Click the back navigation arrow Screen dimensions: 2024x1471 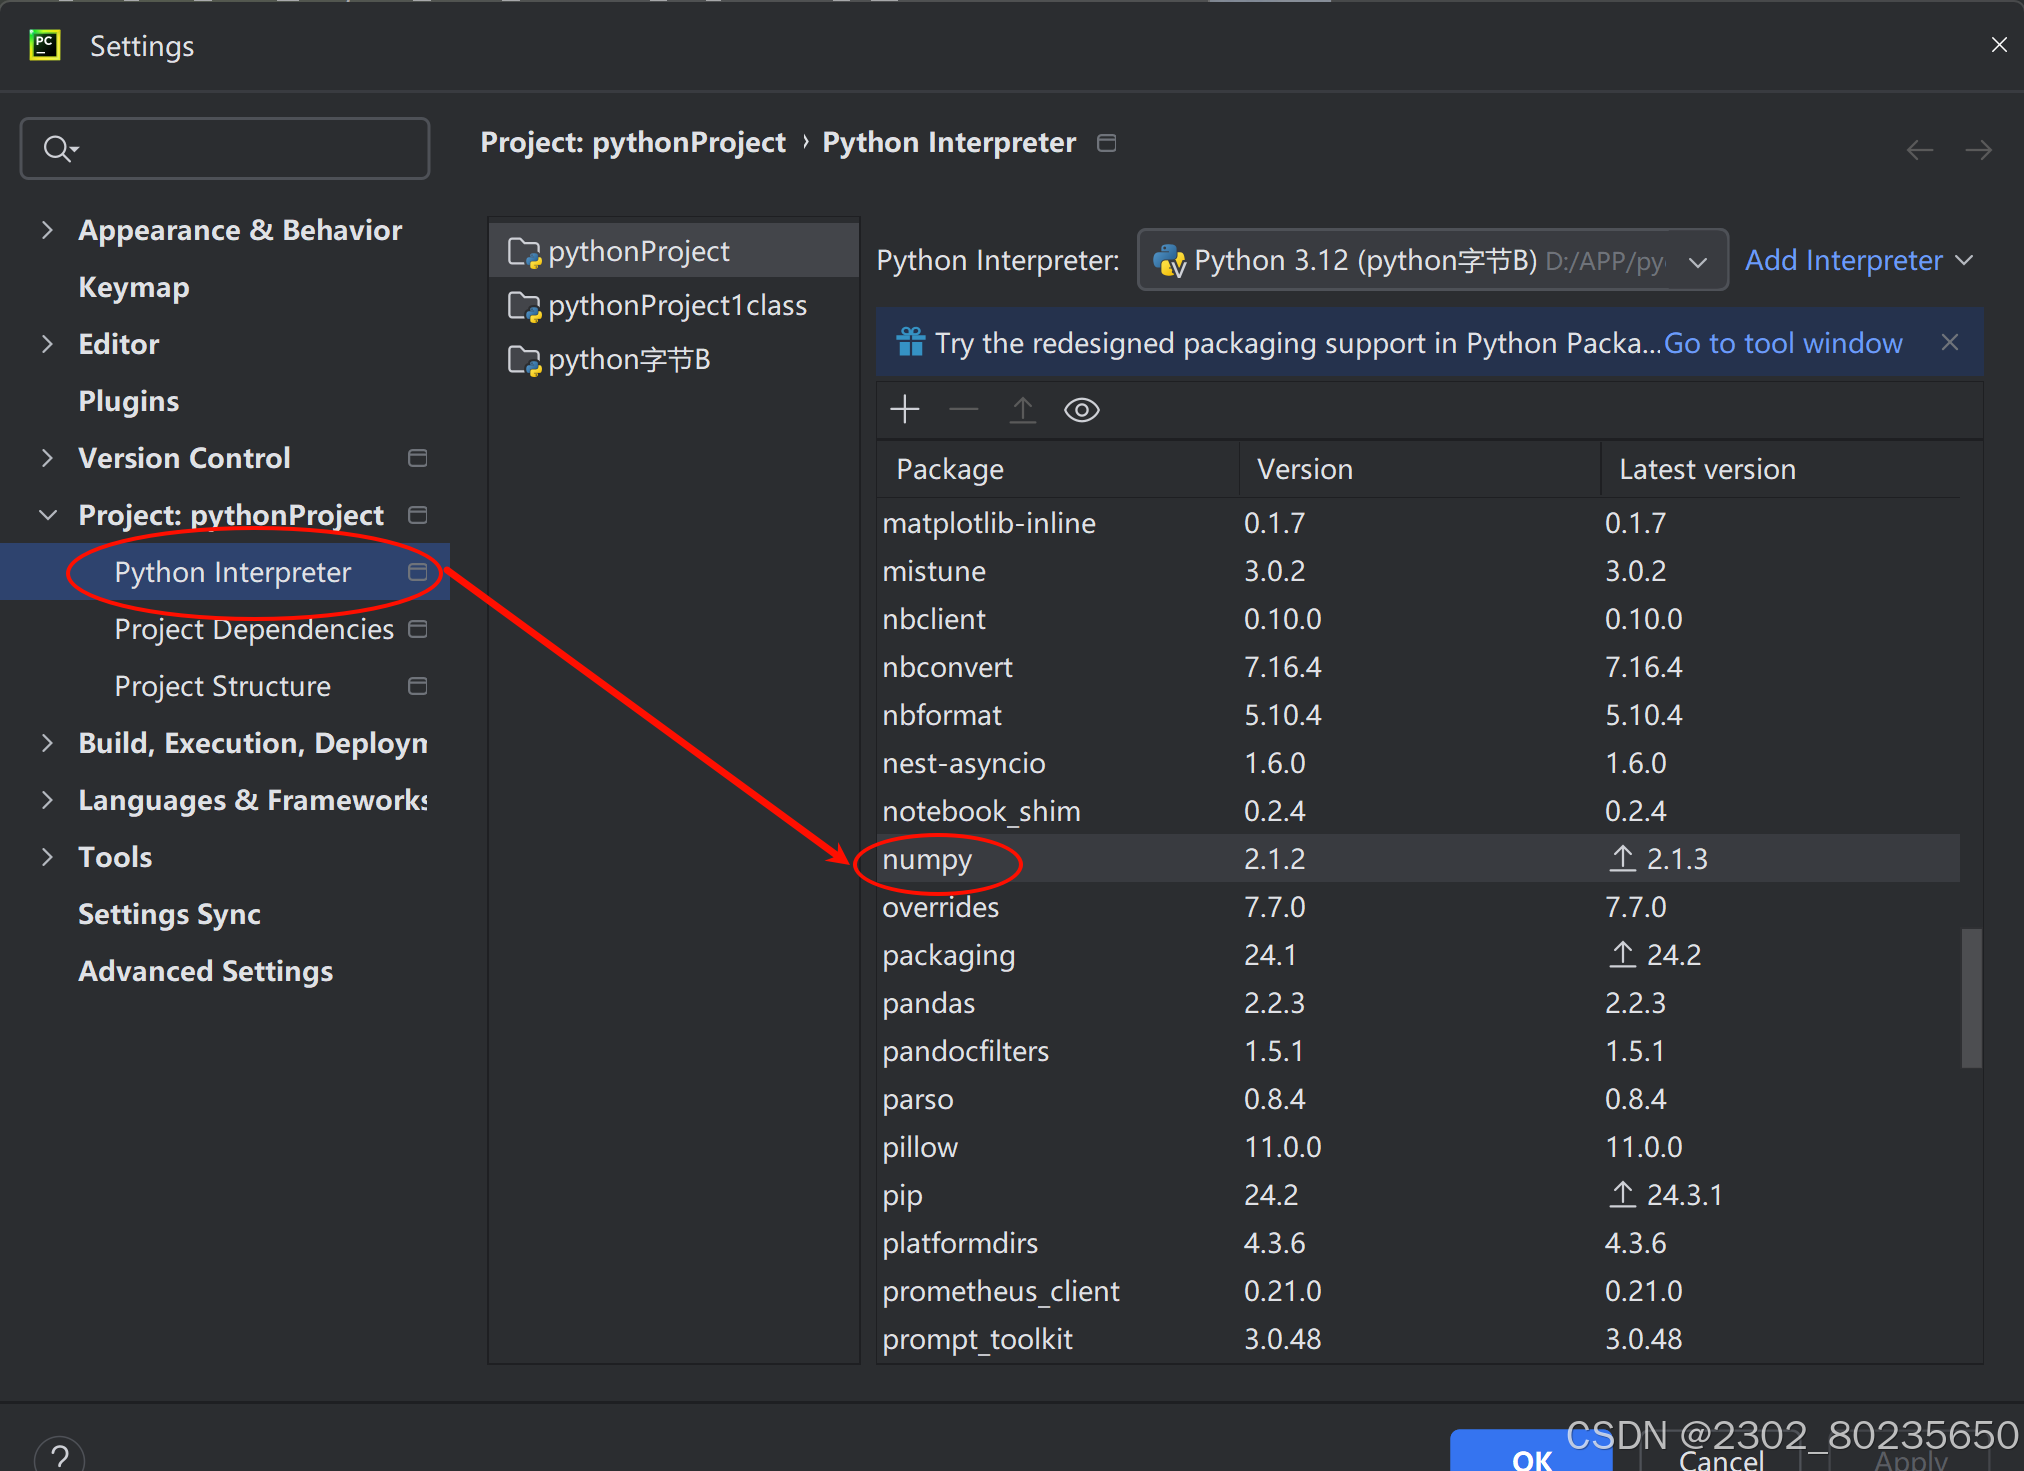pos(1919,150)
